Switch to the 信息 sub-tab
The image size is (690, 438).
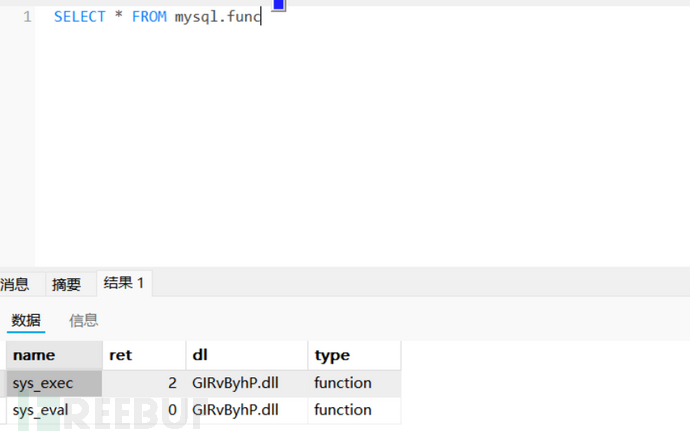tap(83, 320)
